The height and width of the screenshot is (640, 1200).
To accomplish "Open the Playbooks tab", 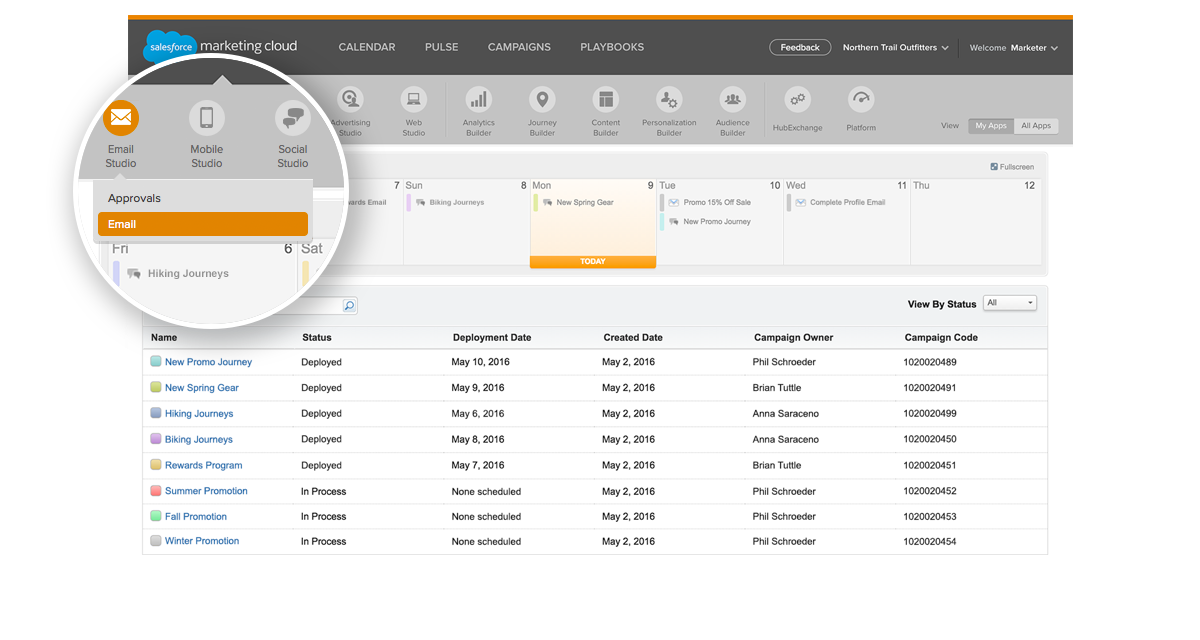I will [x=612, y=47].
